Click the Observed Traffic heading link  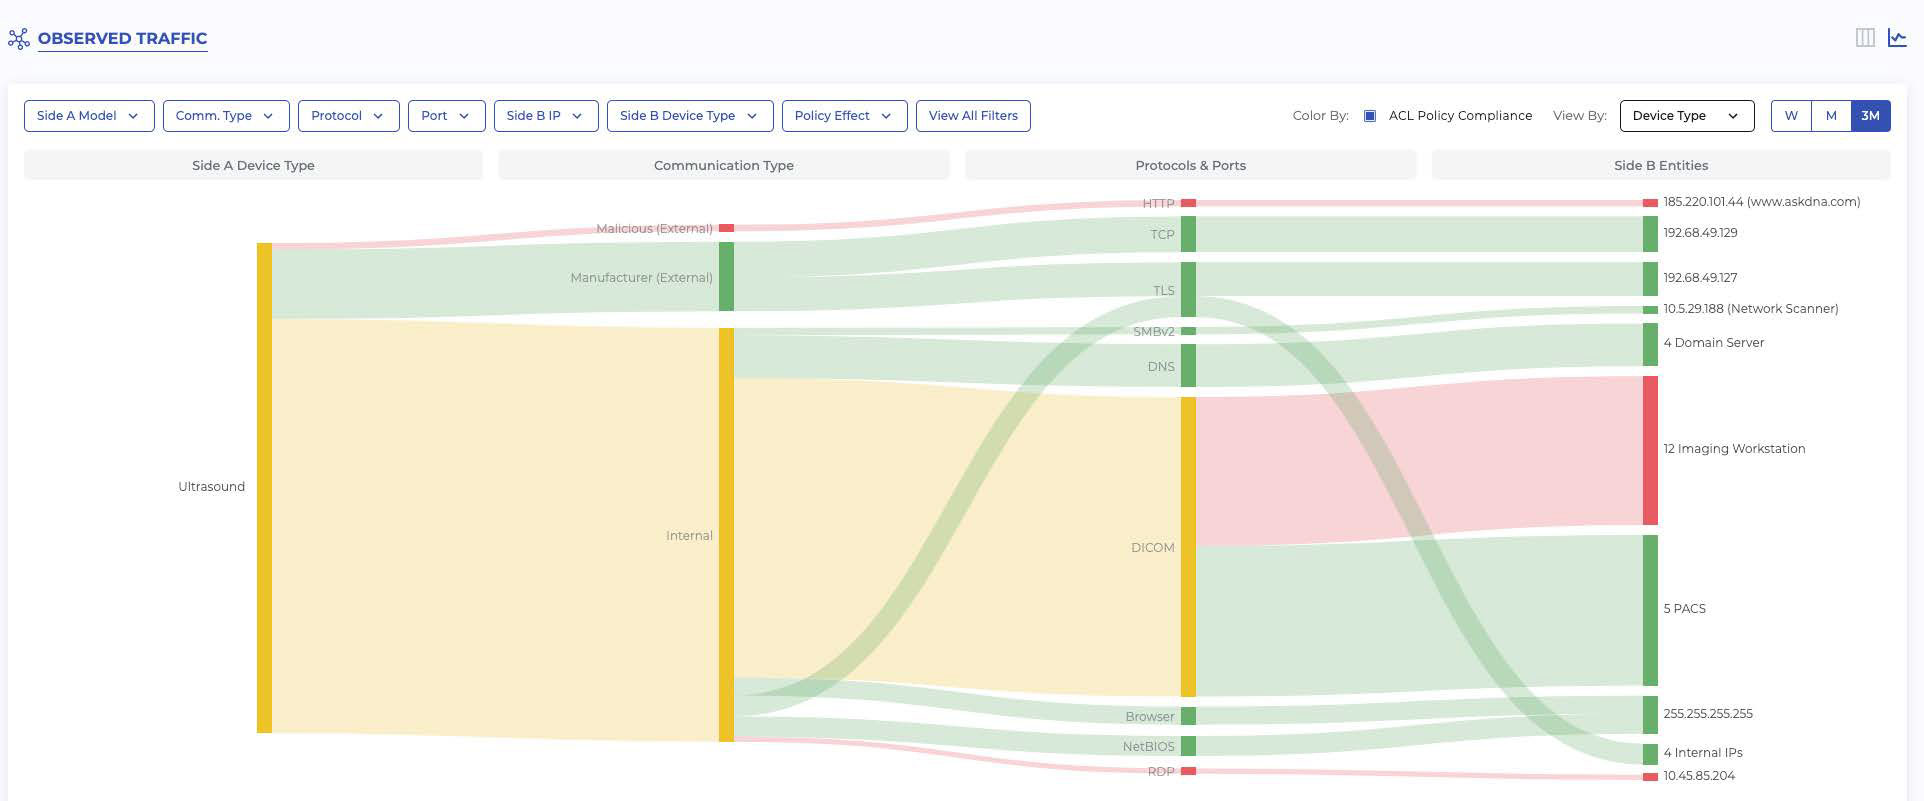pyautogui.click(x=123, y=39)
